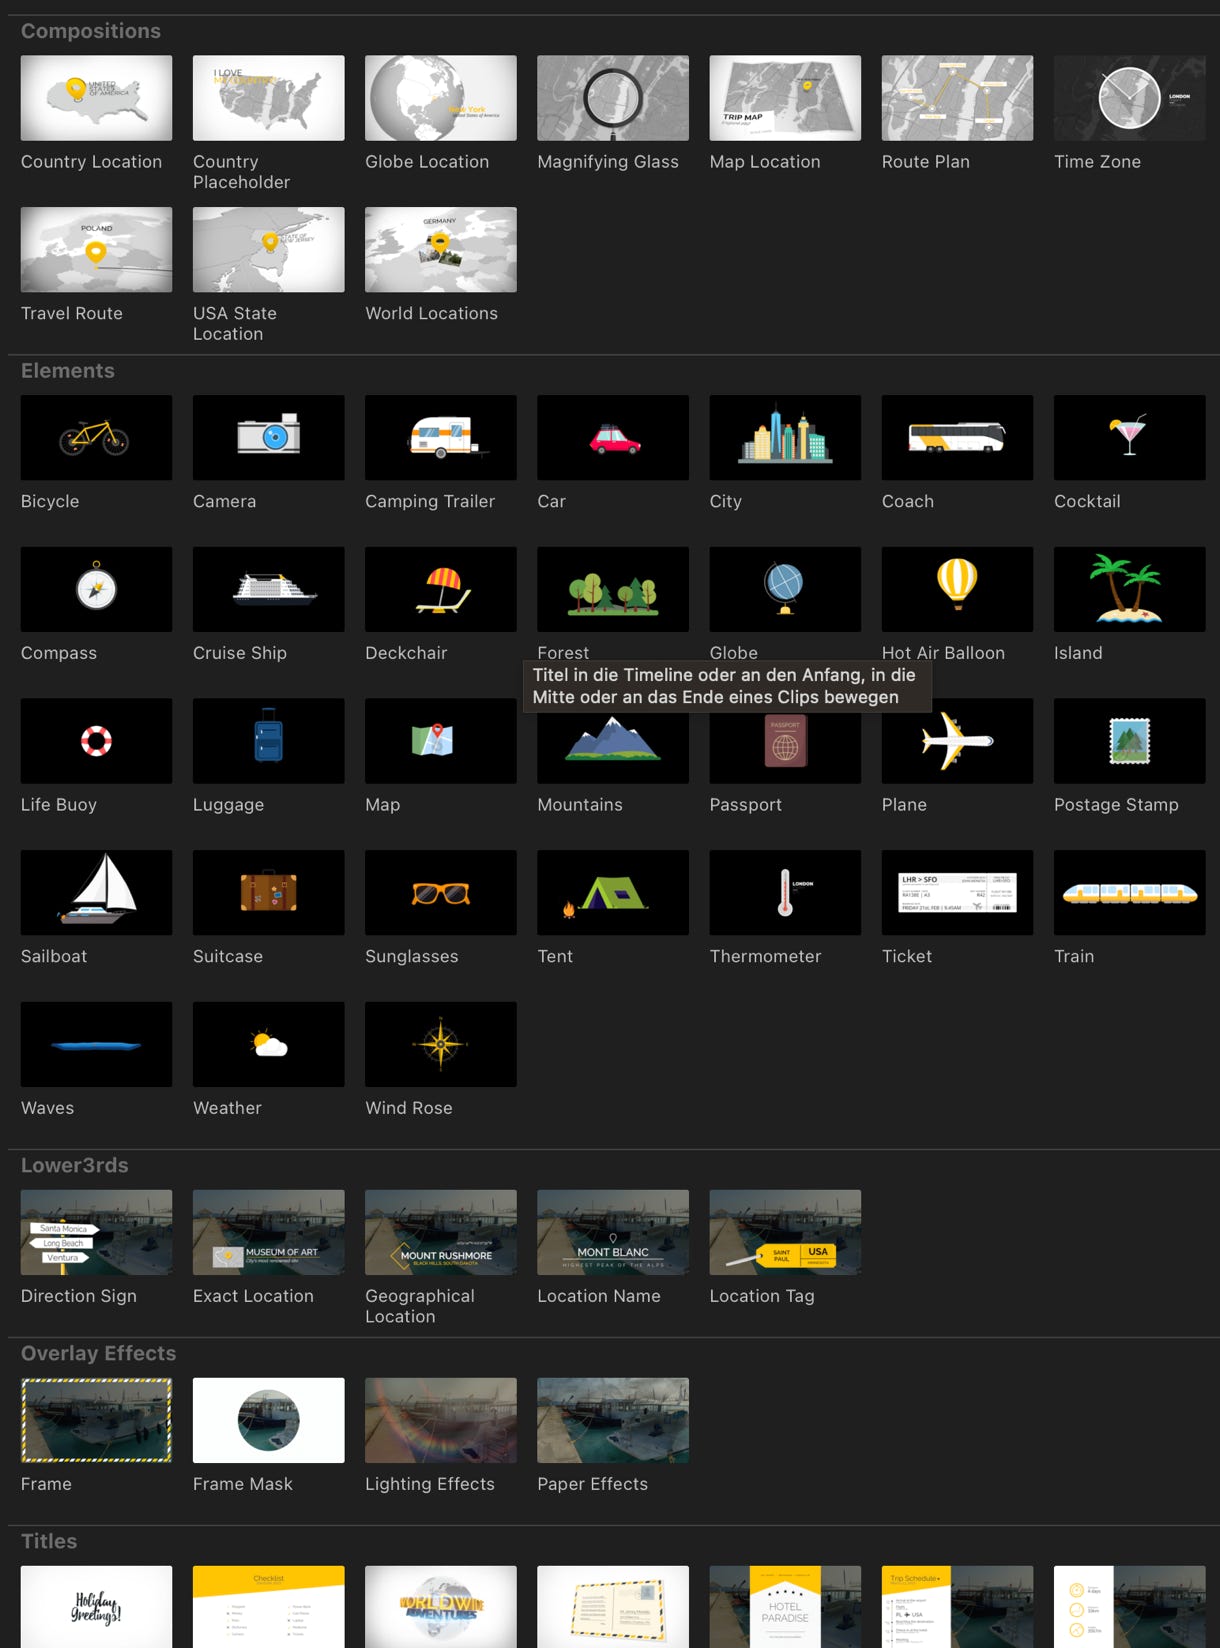Screen dimensions: 1220x1648
Task: Select the Lighting Effects overlay
Action: 440,1420
